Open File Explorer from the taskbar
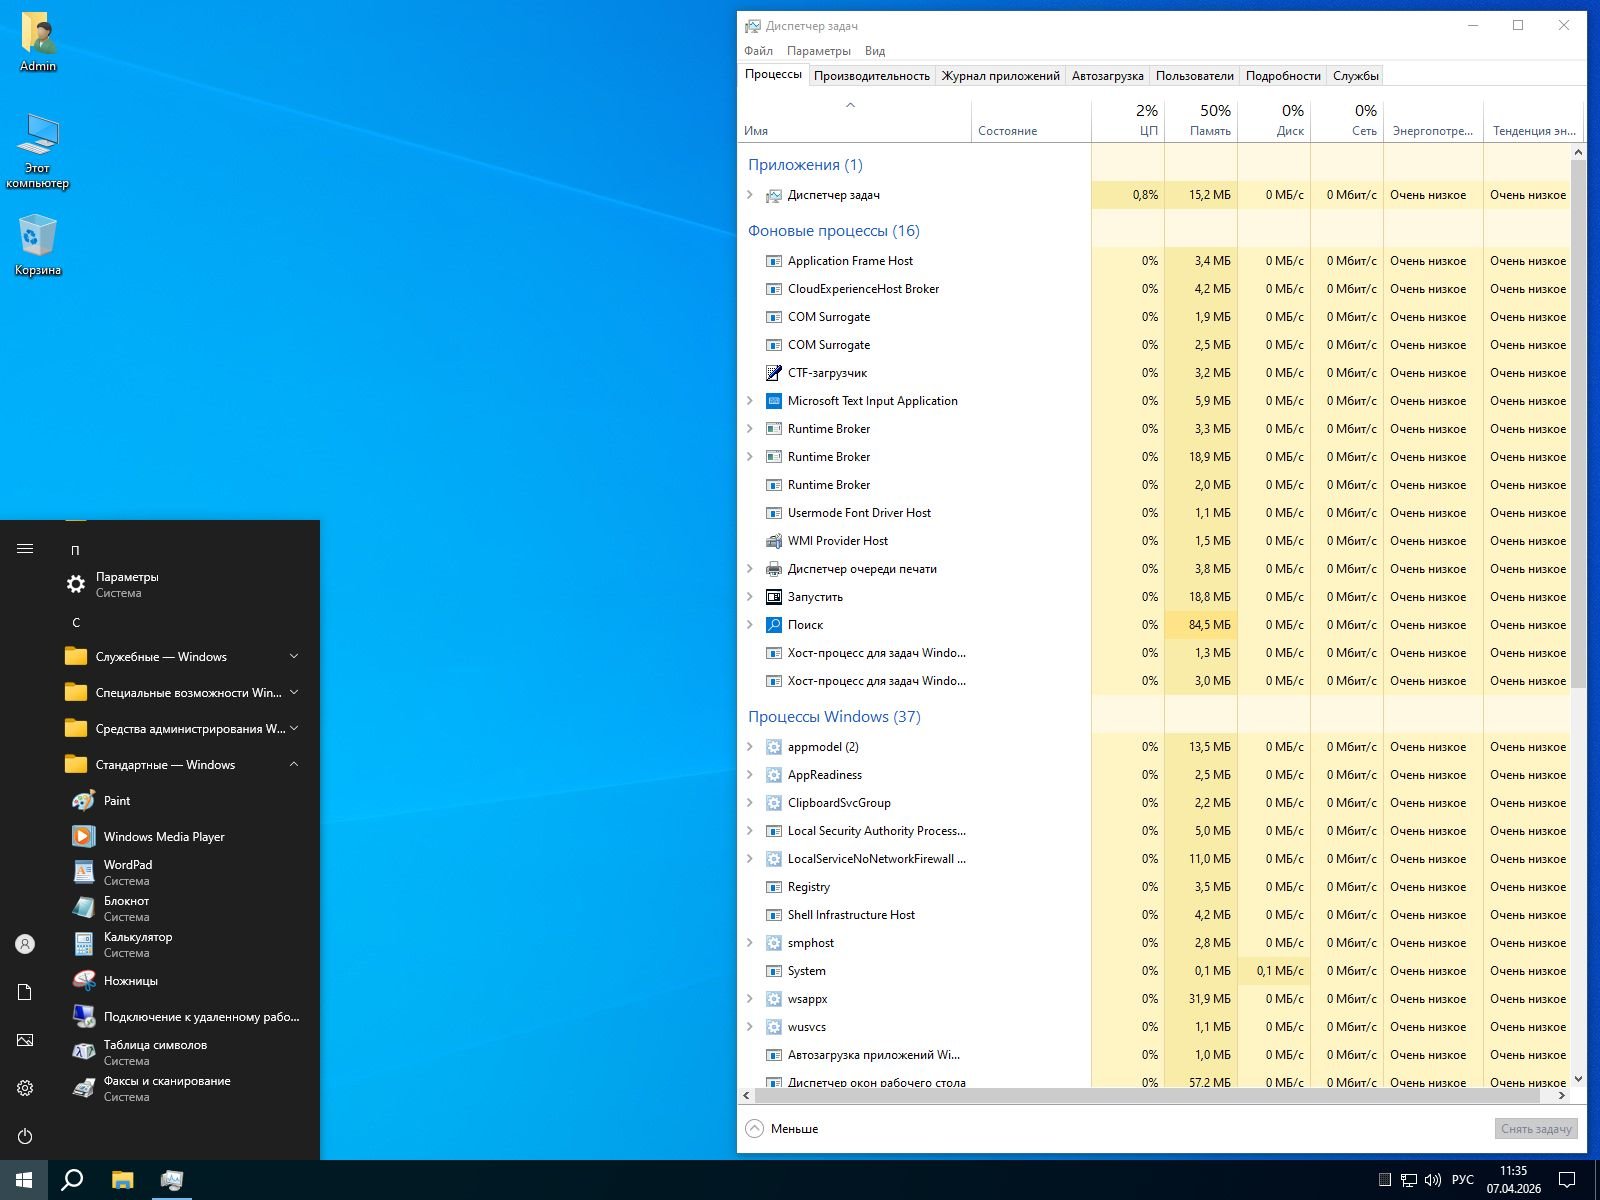This screenshot has height=1200, width=1600. point(122,1180)
